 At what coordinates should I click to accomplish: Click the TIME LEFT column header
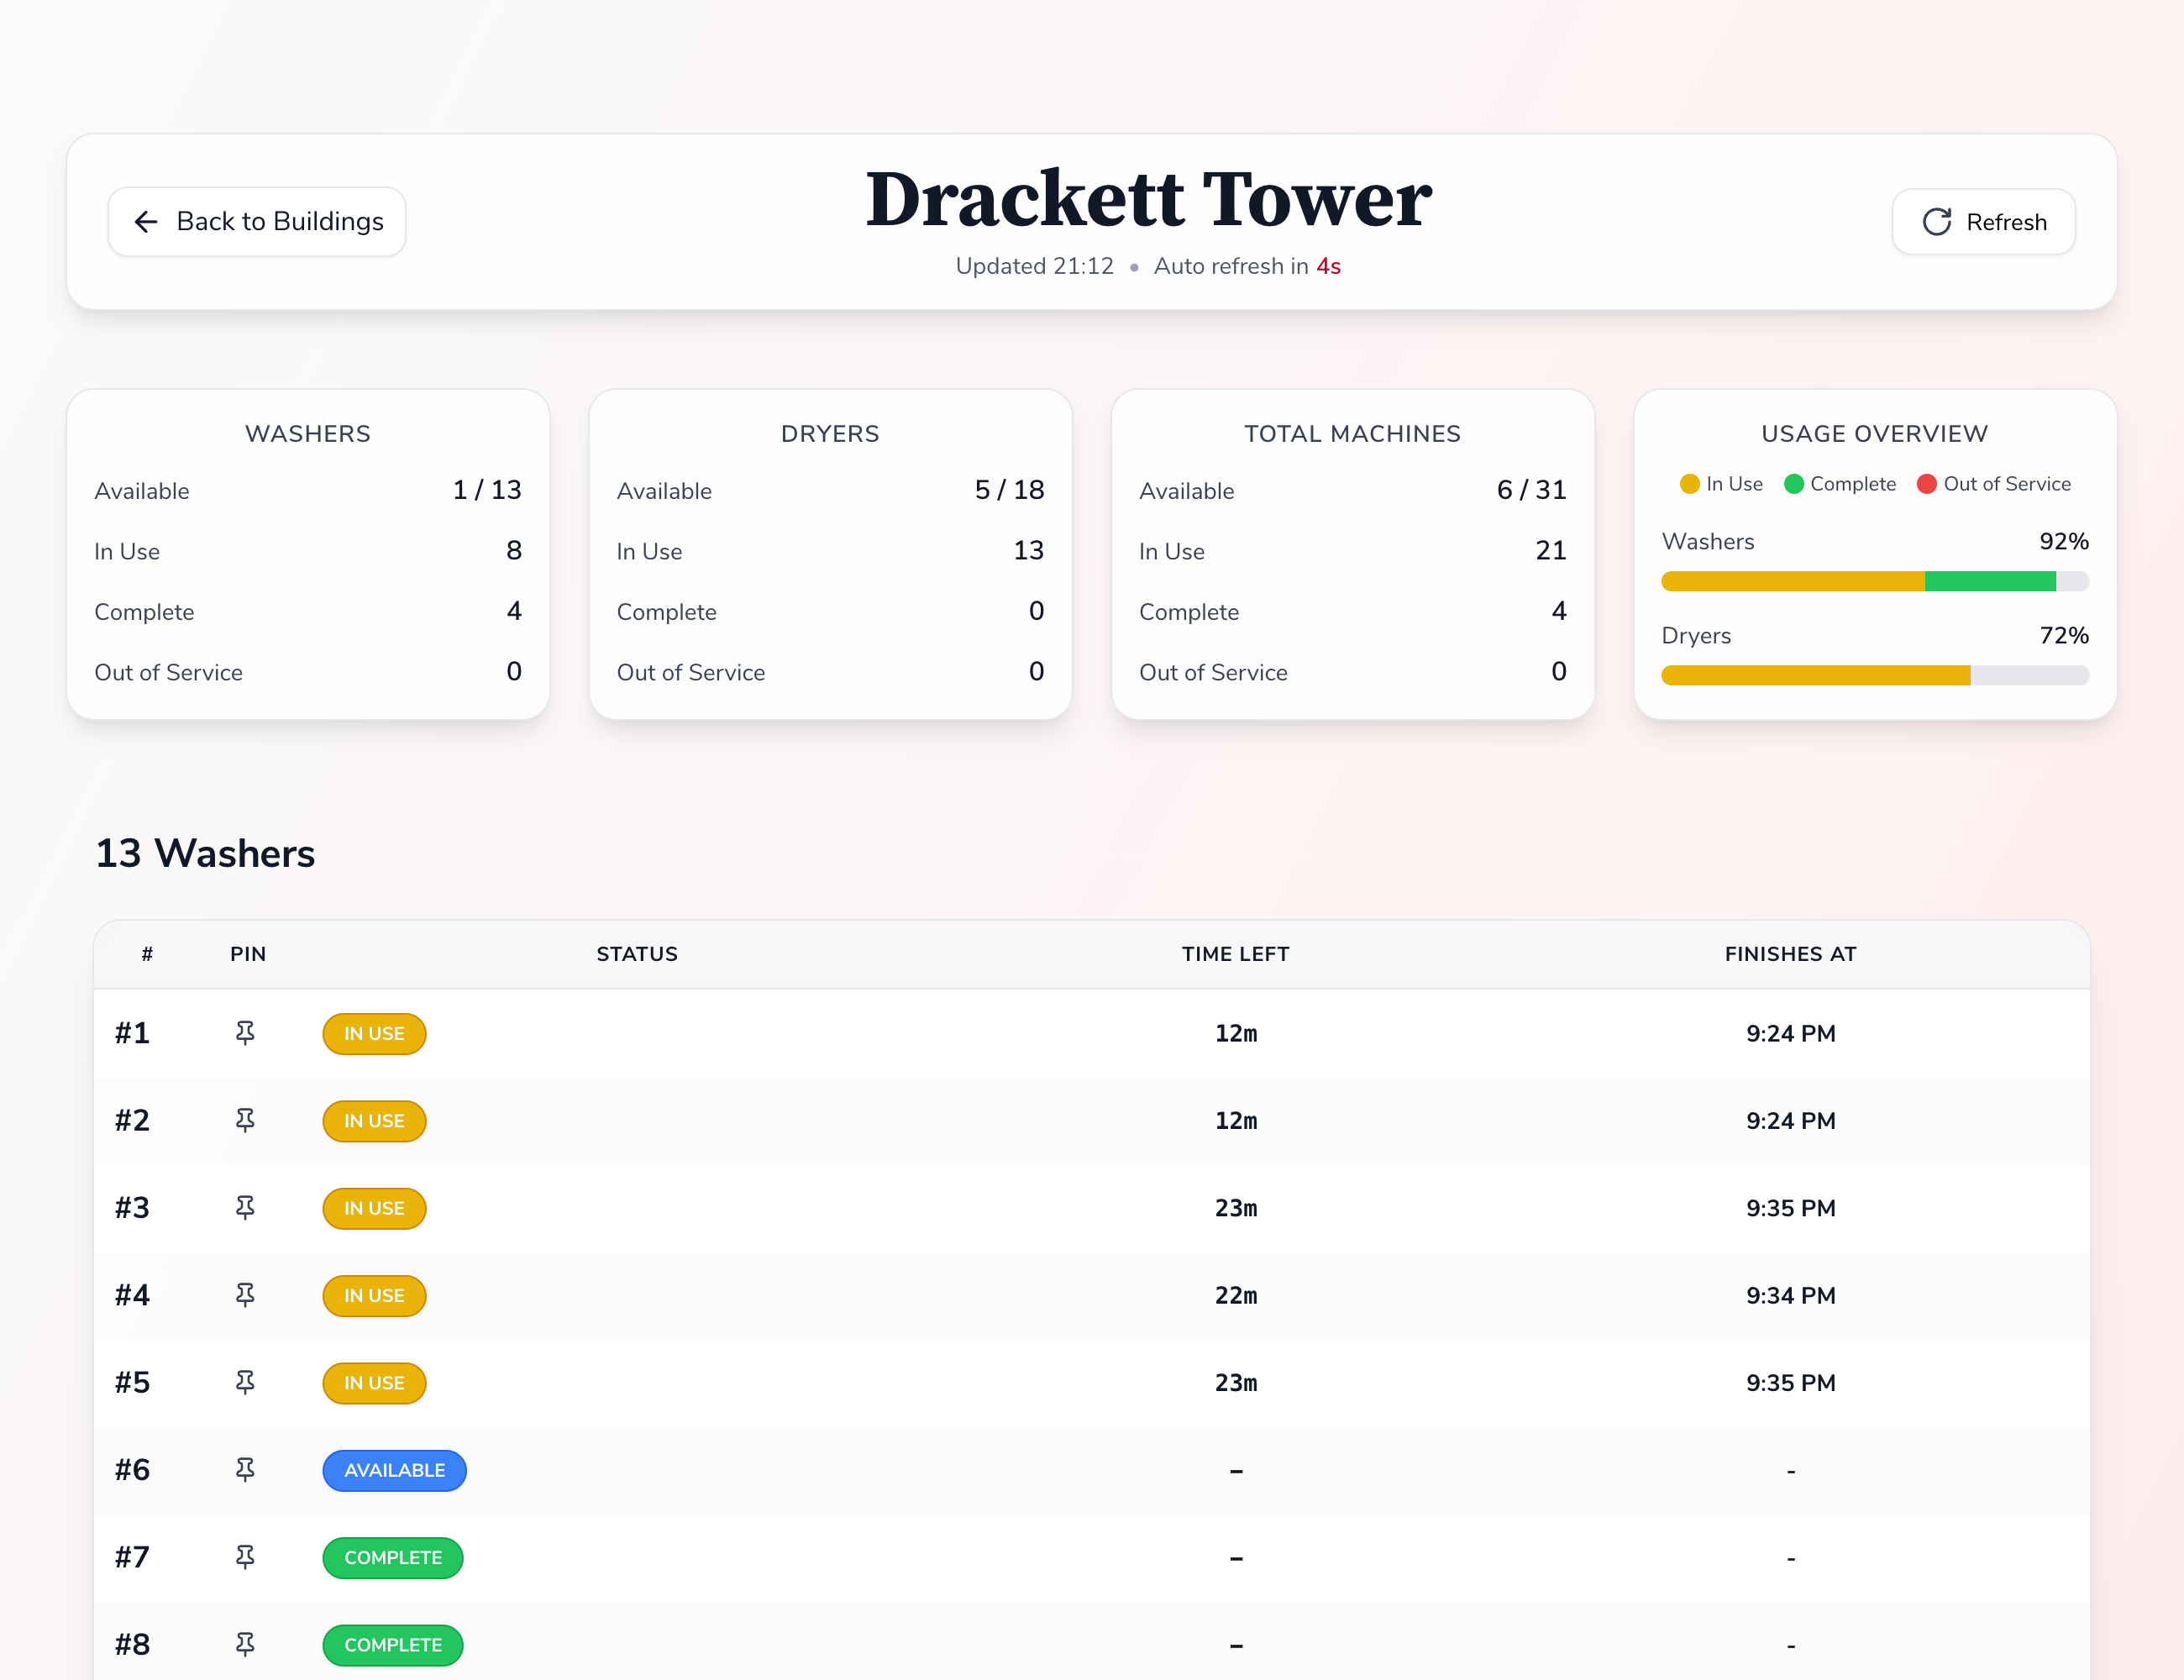point(1235,954)
